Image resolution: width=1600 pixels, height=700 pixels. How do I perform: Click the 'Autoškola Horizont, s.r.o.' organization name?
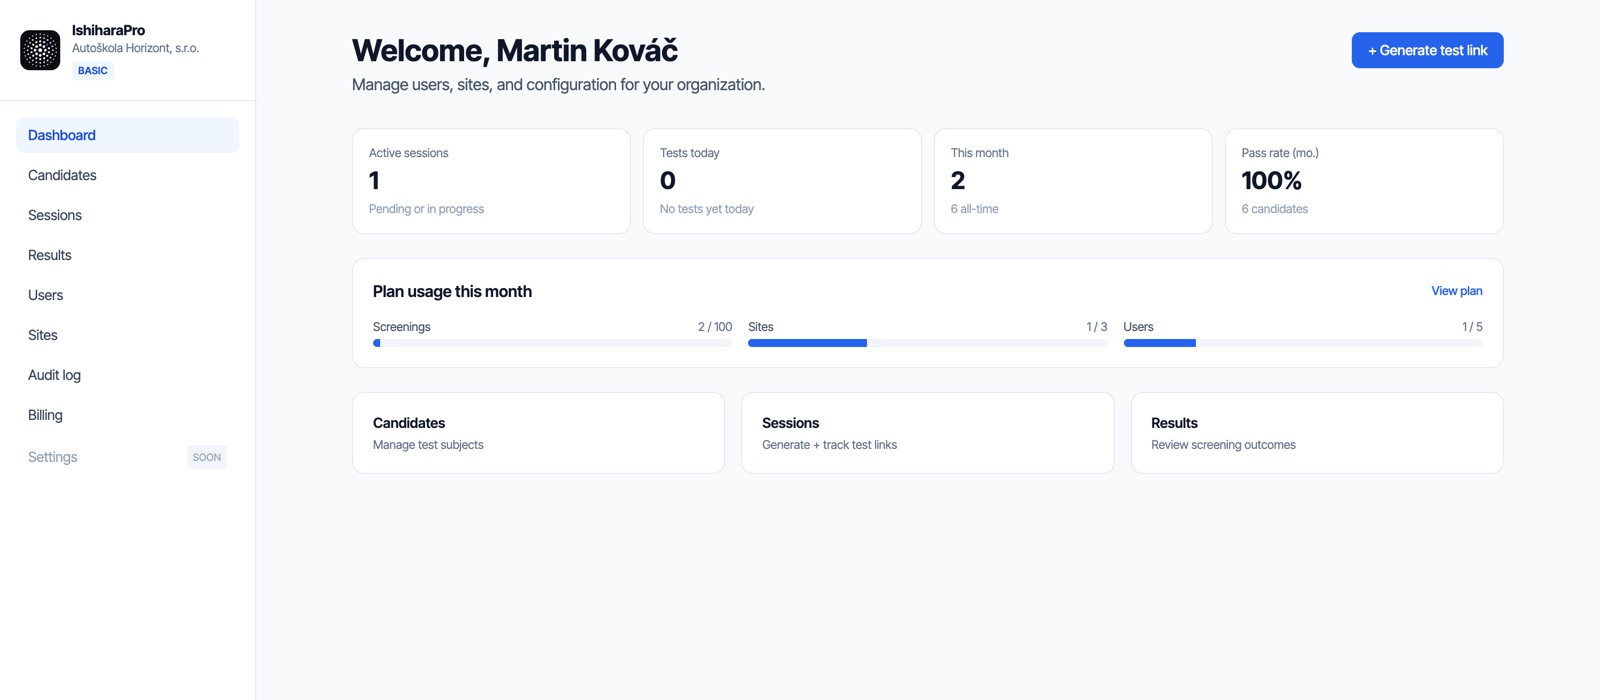(135, 48)
